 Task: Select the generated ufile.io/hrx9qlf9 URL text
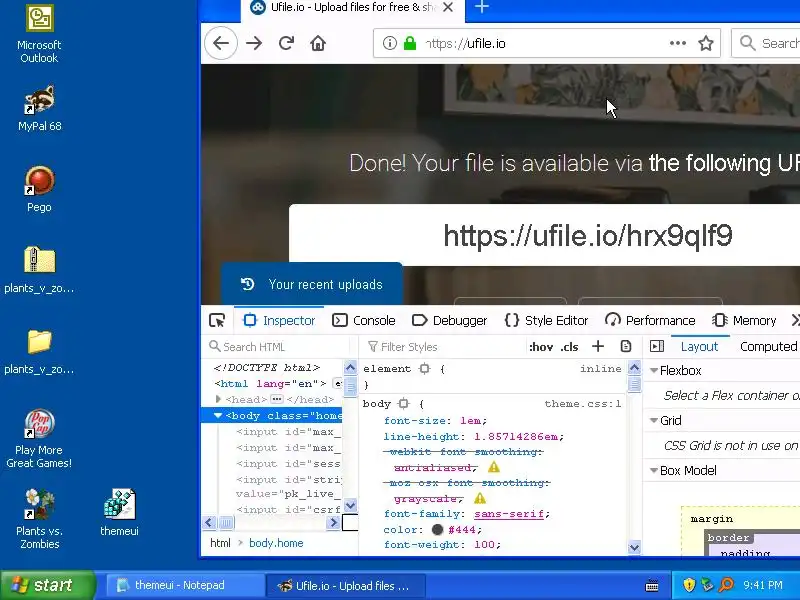(588, 235)
